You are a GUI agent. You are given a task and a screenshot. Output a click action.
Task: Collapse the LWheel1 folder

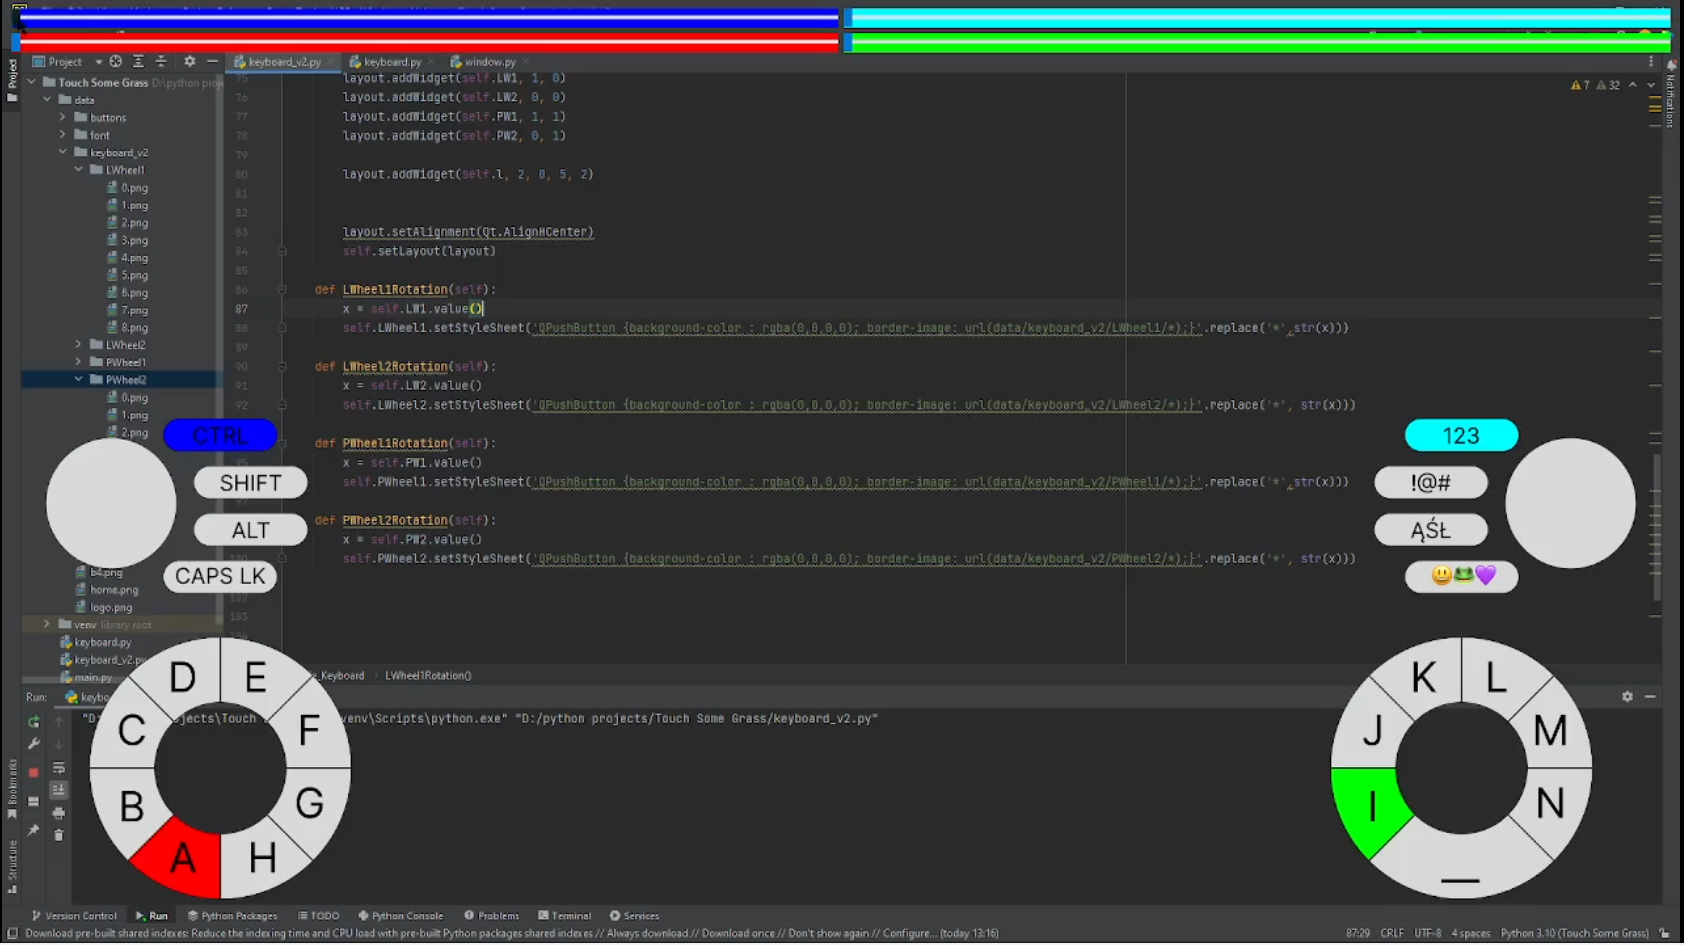pyautogui.click(x=79, y=170)
